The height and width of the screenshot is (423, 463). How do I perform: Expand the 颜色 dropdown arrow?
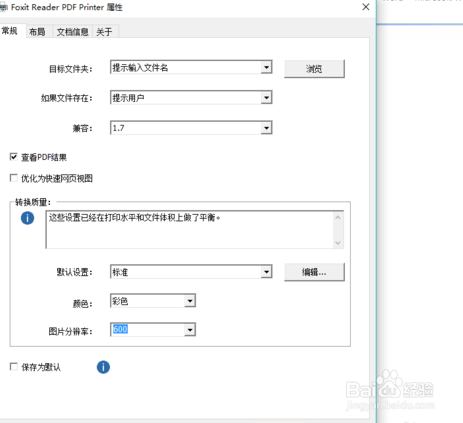190,301
